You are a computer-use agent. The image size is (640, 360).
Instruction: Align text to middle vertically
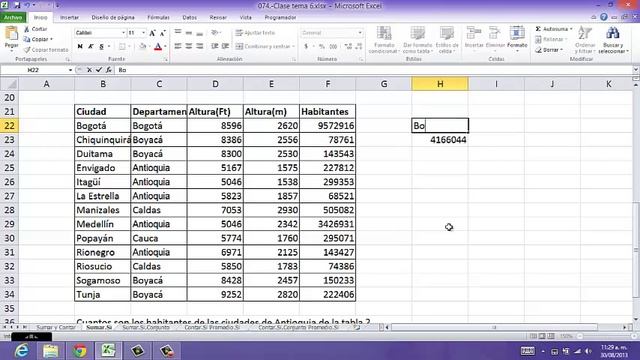pos(189,33)
